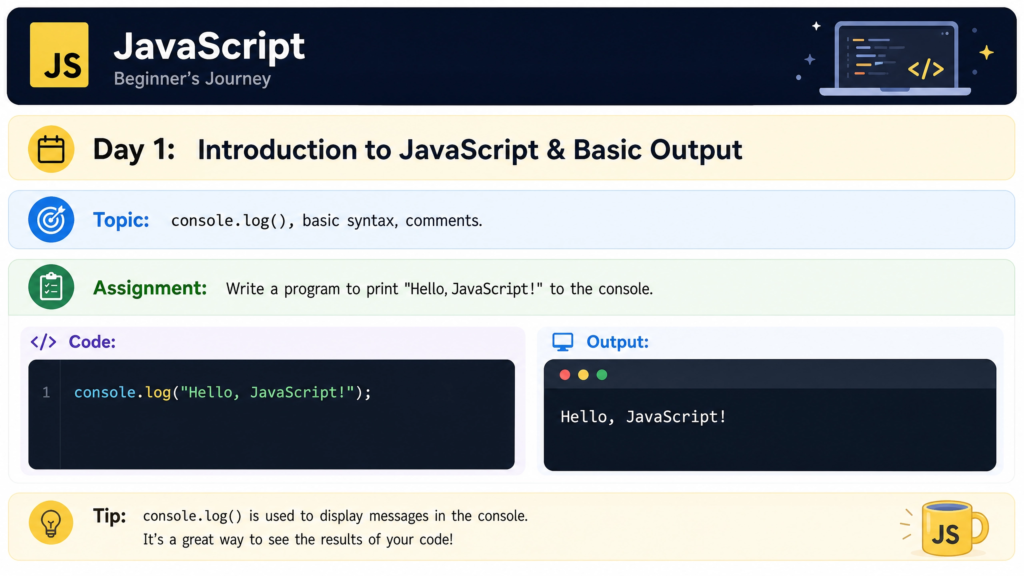Click the yellow JS logo in header
The height and width of the screenshot is (576, 1024).
point(59,55)
